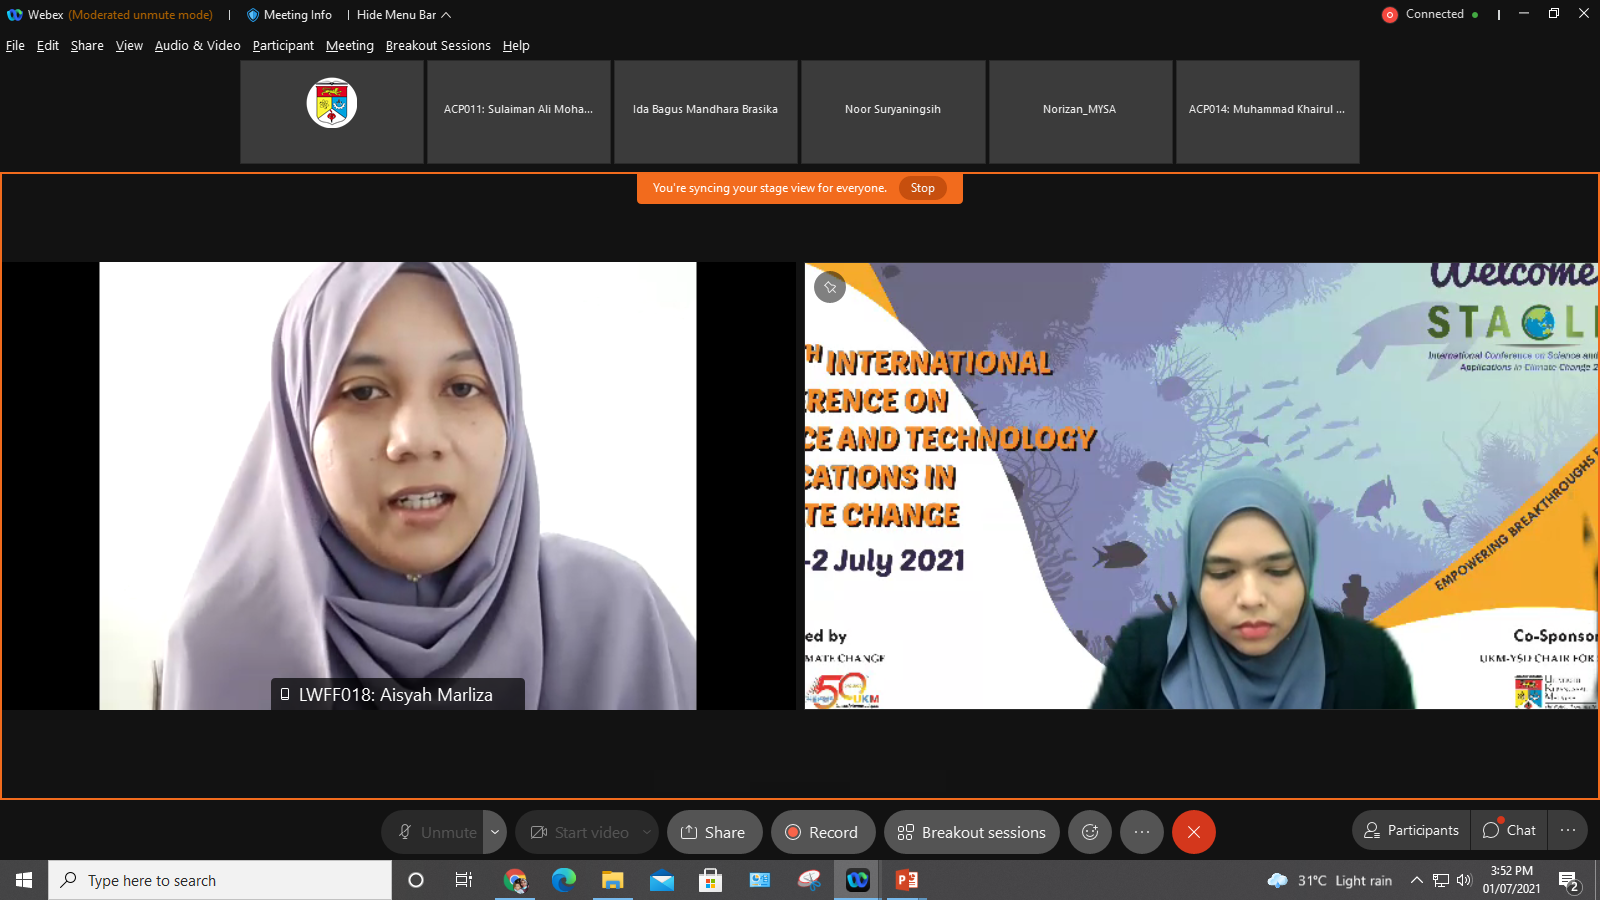Click the pin icon on right video
This screenshot has height=900, width=1600.
pyautogui.click(x=830, y=287)
